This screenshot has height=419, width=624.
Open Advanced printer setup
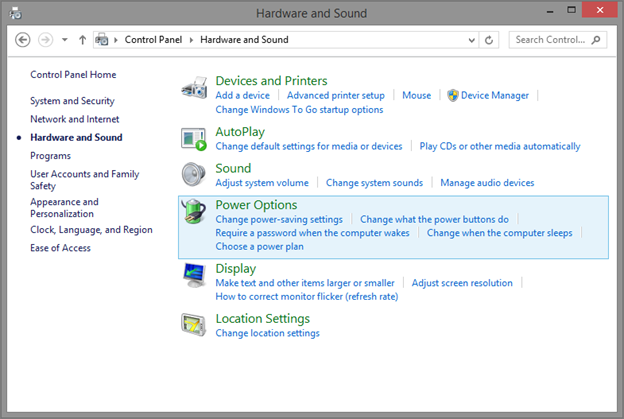(x=336, y=95)
